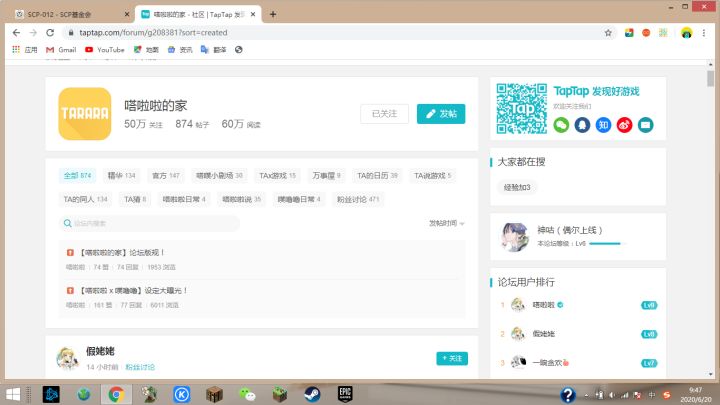Click the page vertical scrollbar
Image resolution: width=720 pixels, height=405 pixels.
coord(710,78)
